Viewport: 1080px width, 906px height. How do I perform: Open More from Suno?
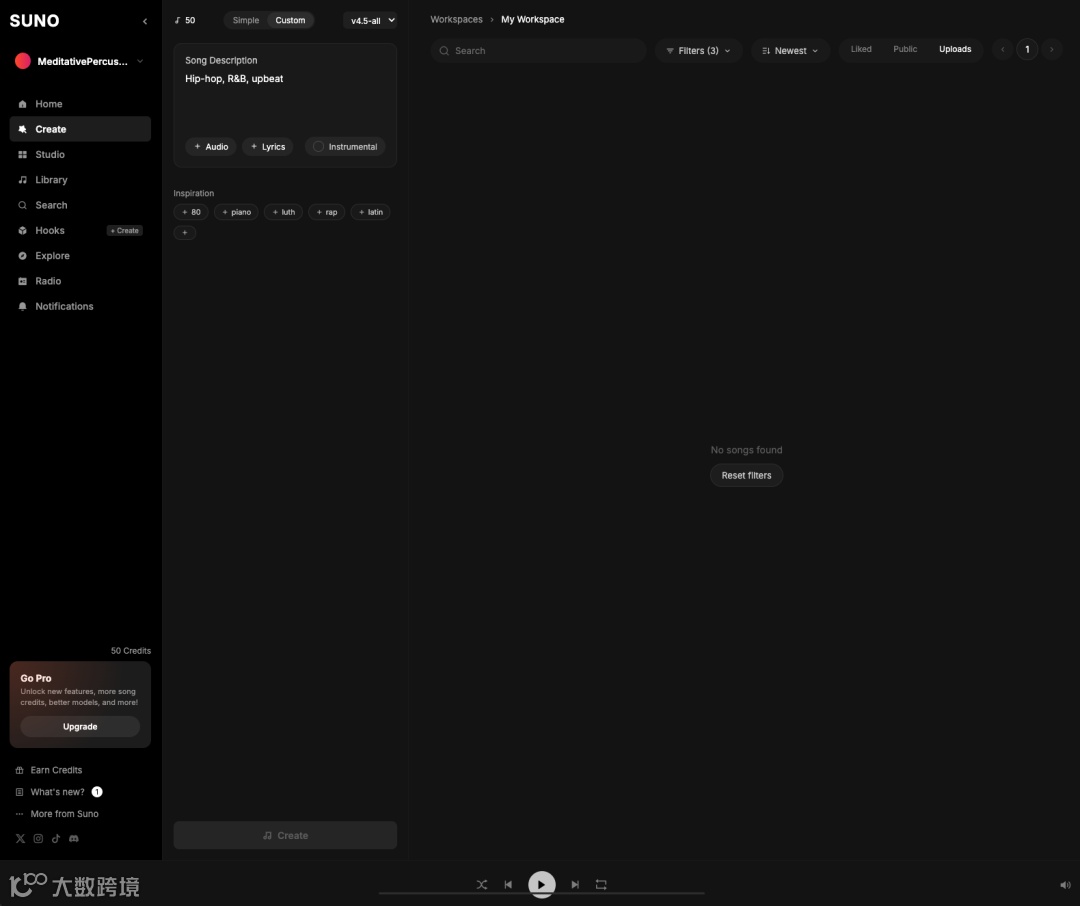tap(64, 814)
